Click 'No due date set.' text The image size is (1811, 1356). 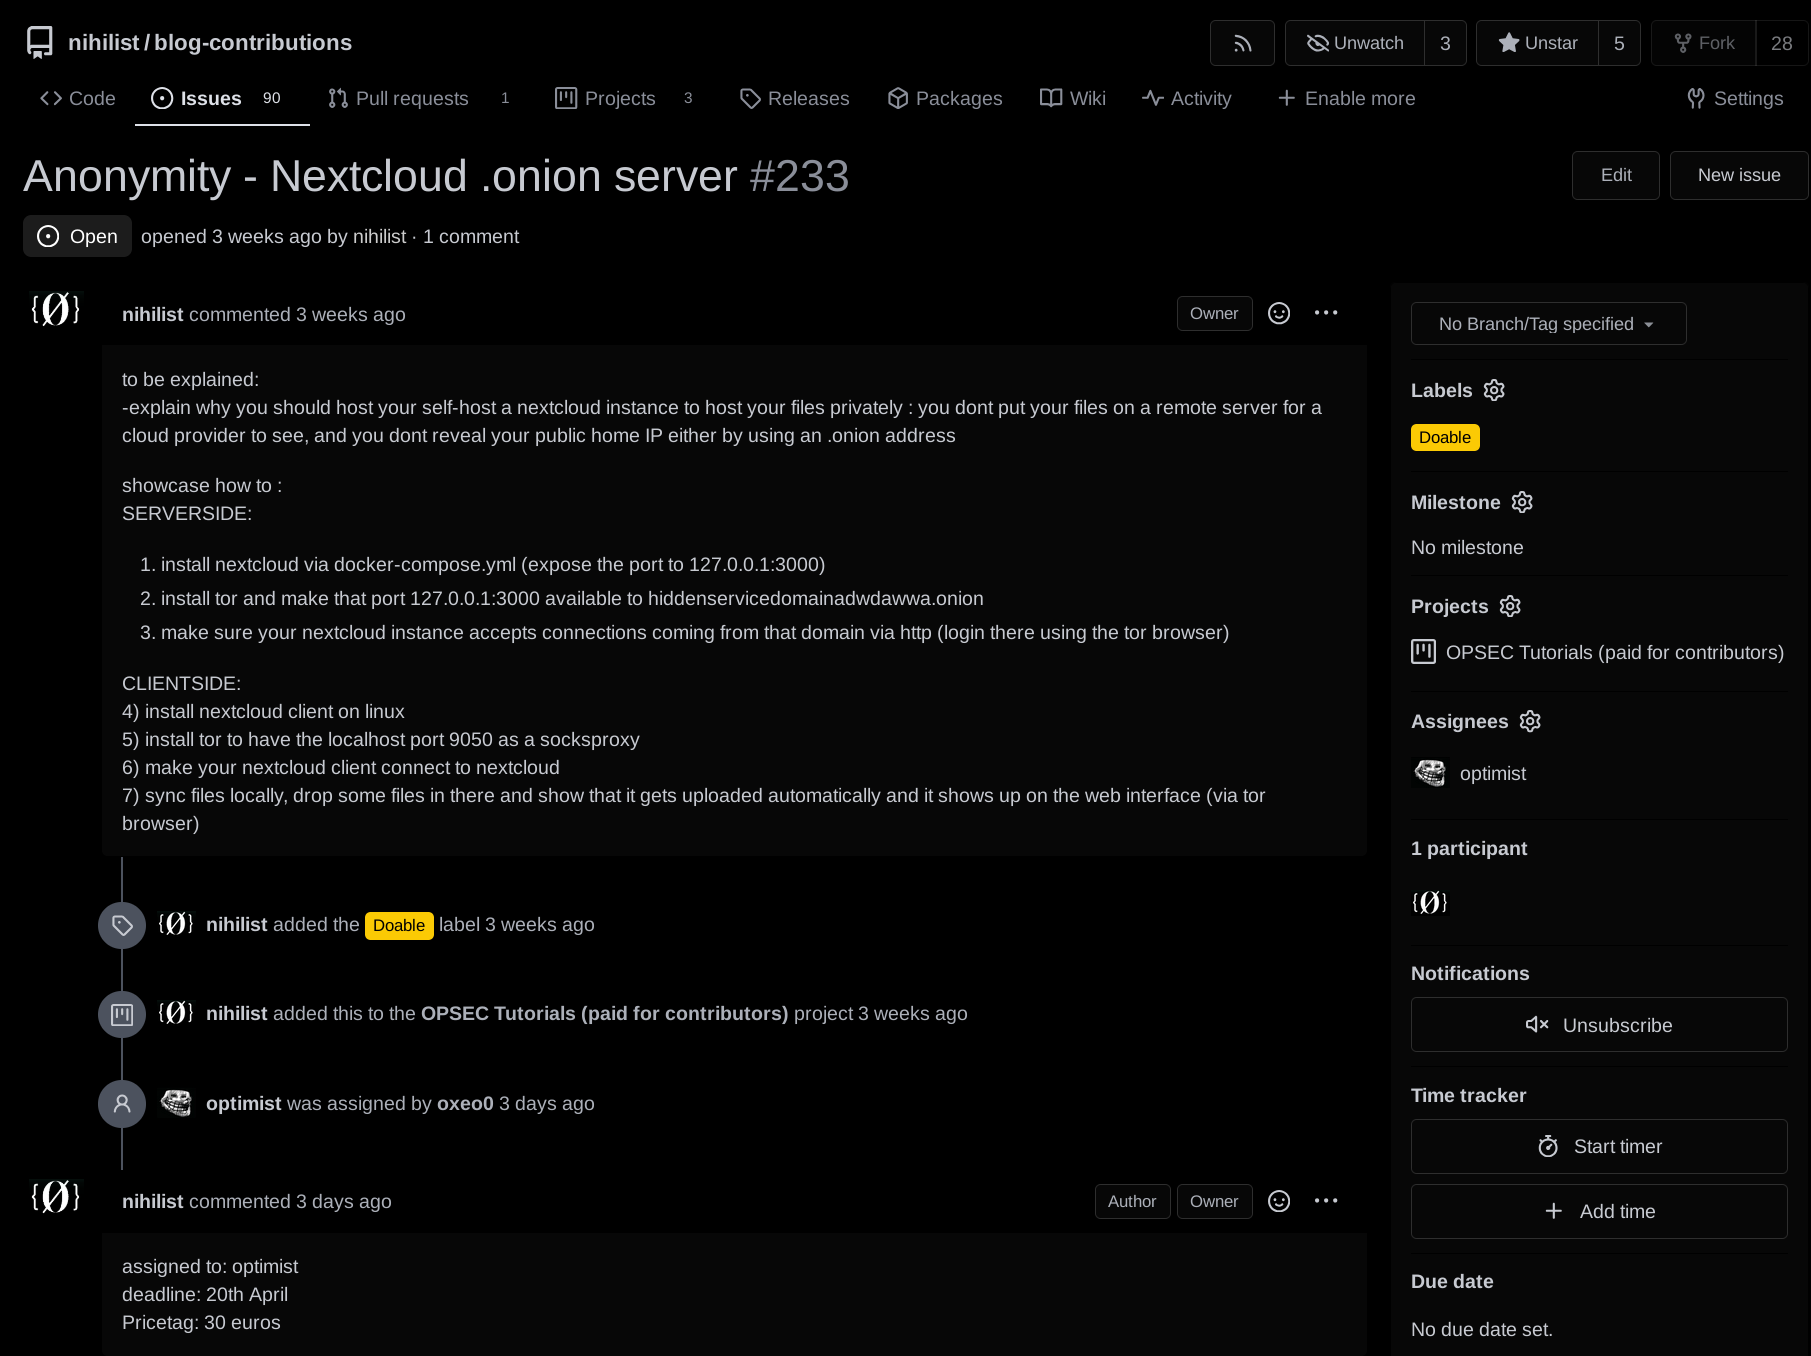[x=1482, y=1329]
